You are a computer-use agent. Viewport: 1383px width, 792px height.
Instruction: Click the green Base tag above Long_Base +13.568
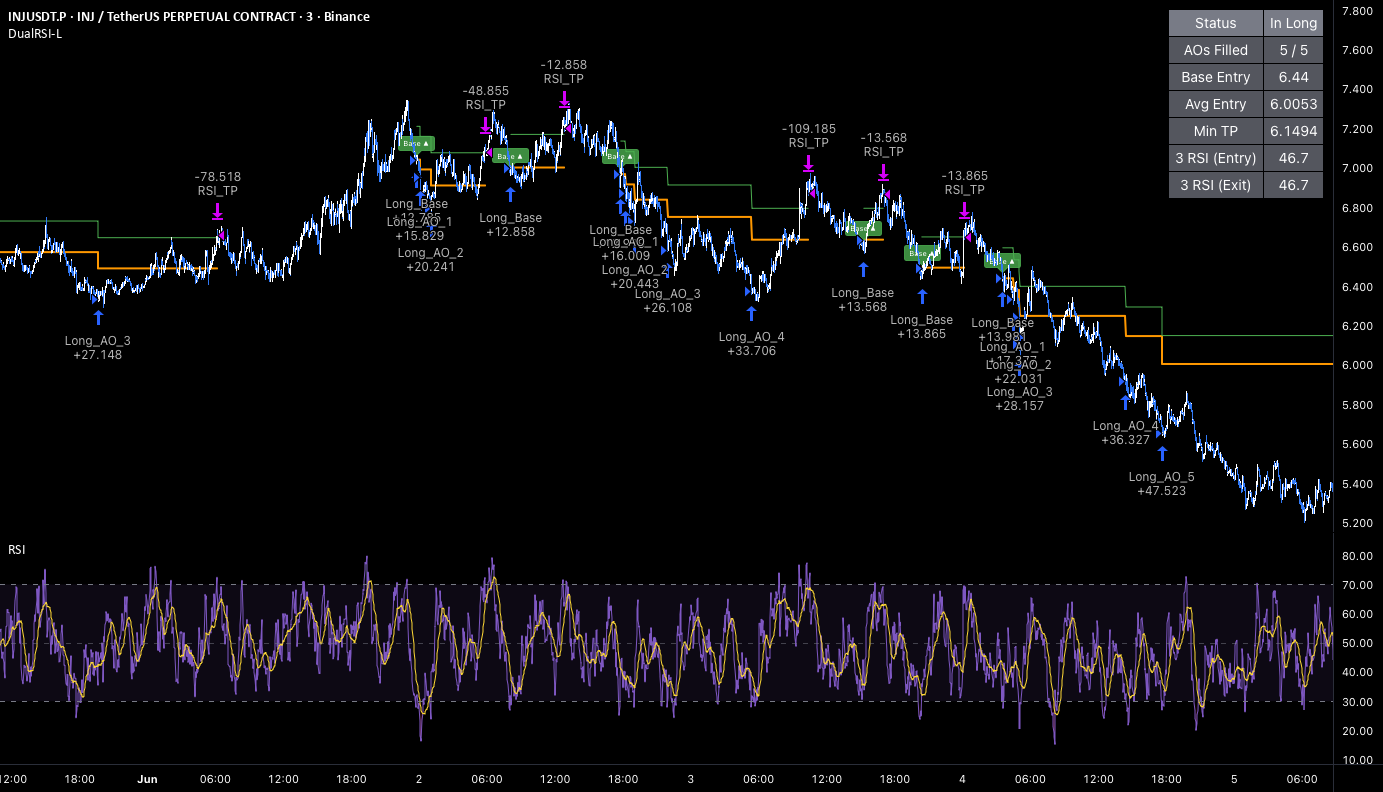[862, 228]
